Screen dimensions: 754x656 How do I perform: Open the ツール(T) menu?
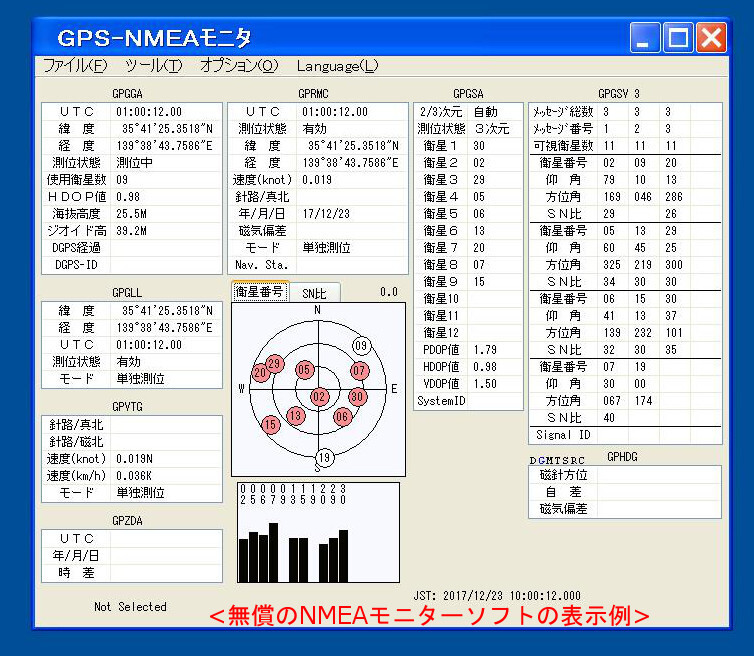(153, 66)
